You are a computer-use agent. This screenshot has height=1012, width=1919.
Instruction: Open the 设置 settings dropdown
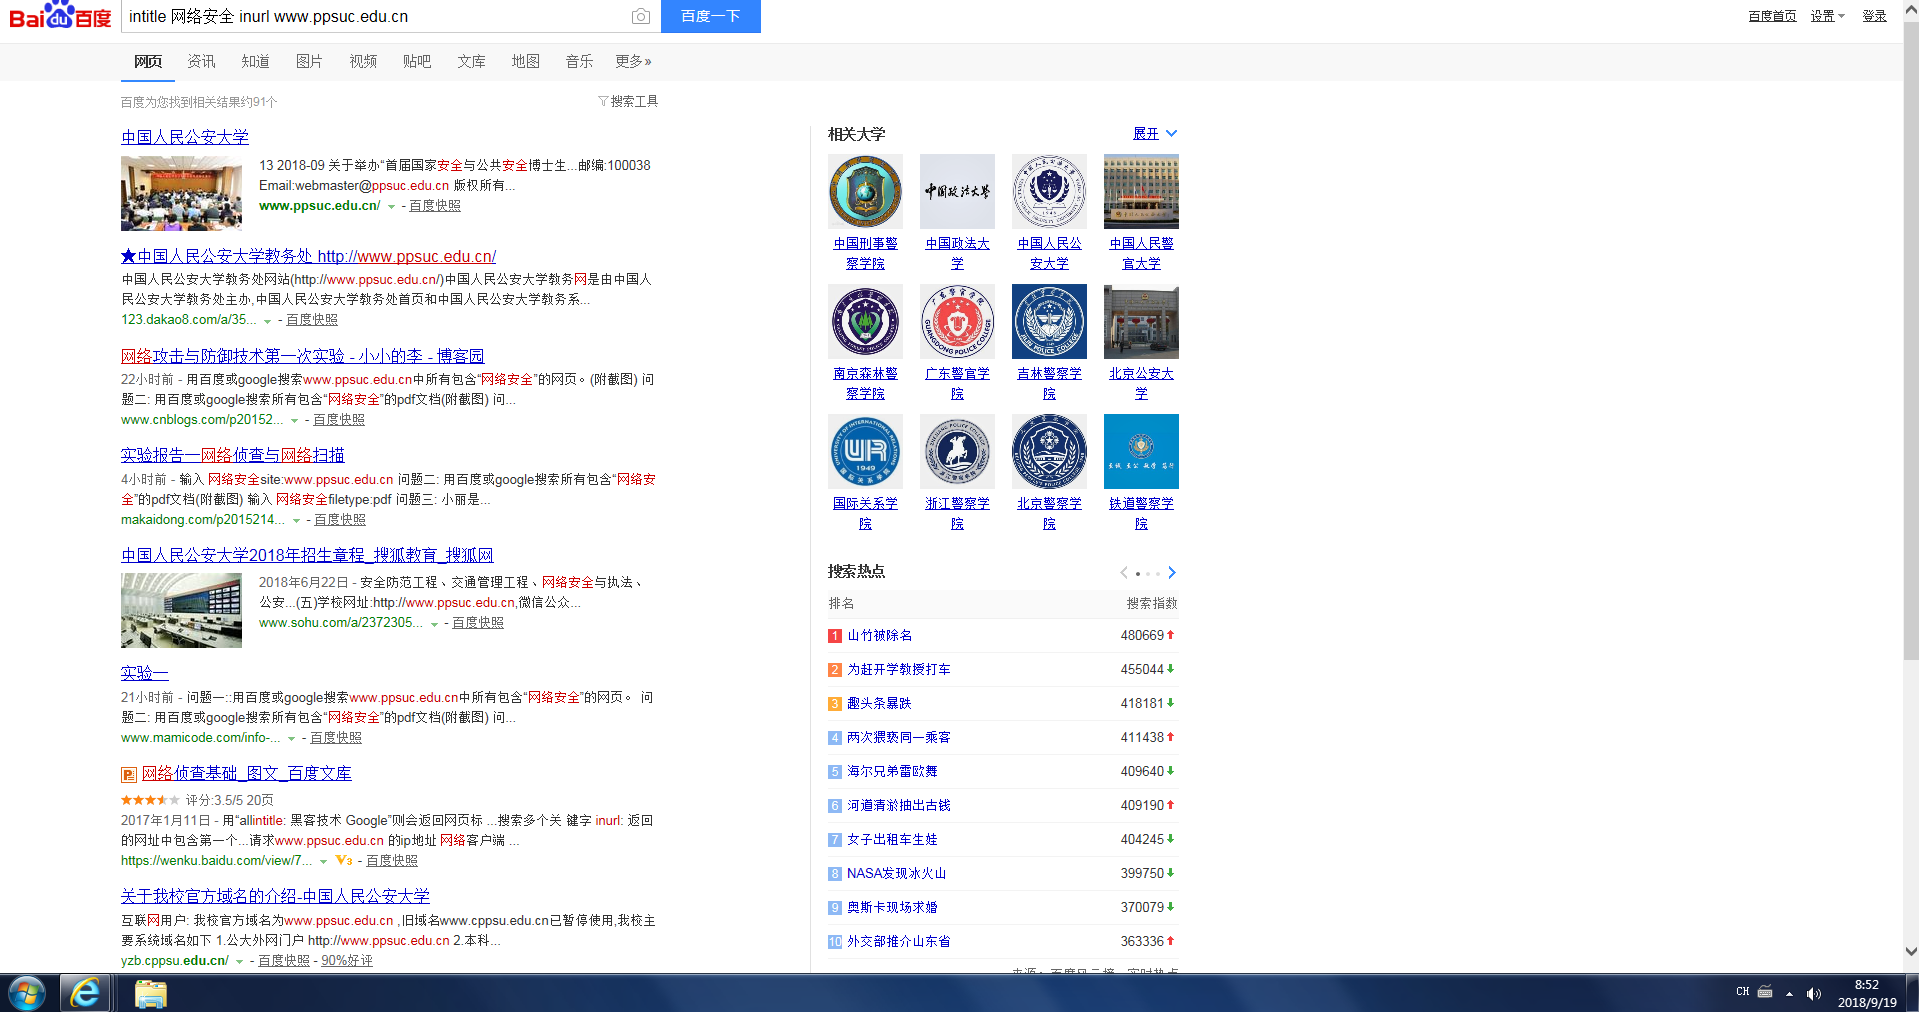tap(1827, 16)
